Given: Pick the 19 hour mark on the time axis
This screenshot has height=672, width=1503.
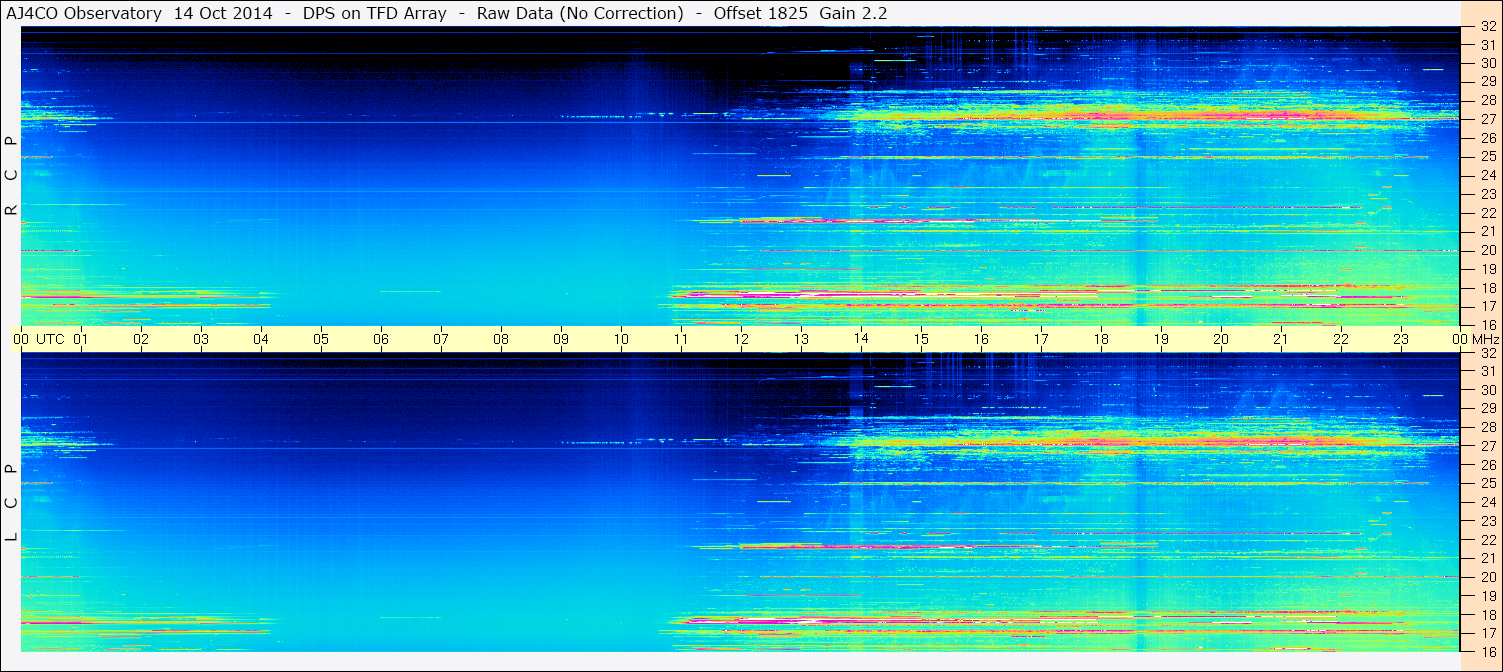Looking at the screenshot, I should (x=1161, y=339).
